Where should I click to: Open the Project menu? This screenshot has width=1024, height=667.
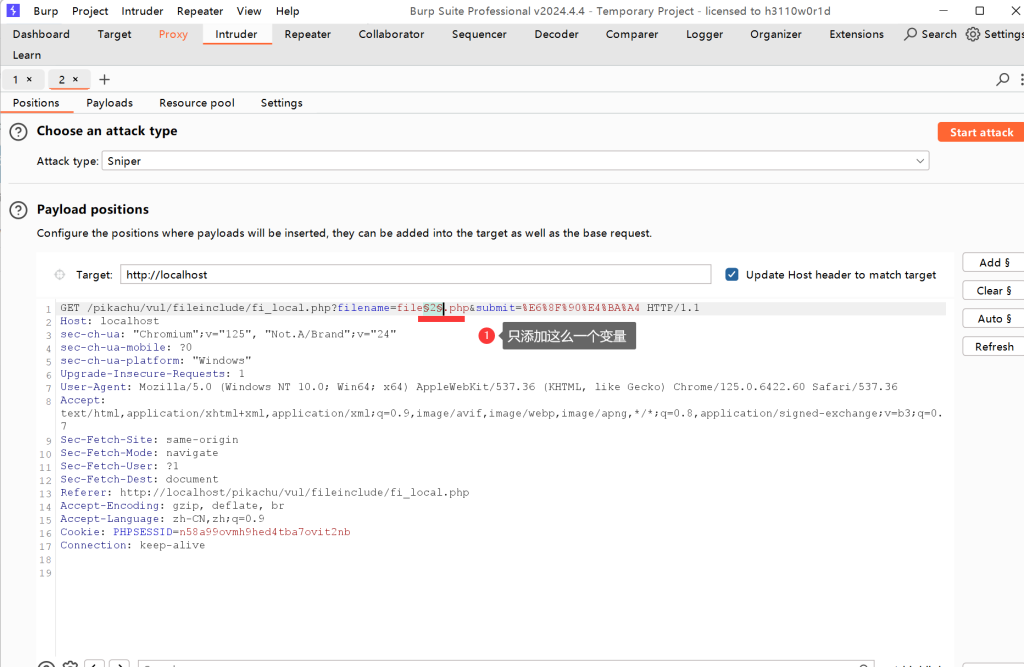pos(90,11)
